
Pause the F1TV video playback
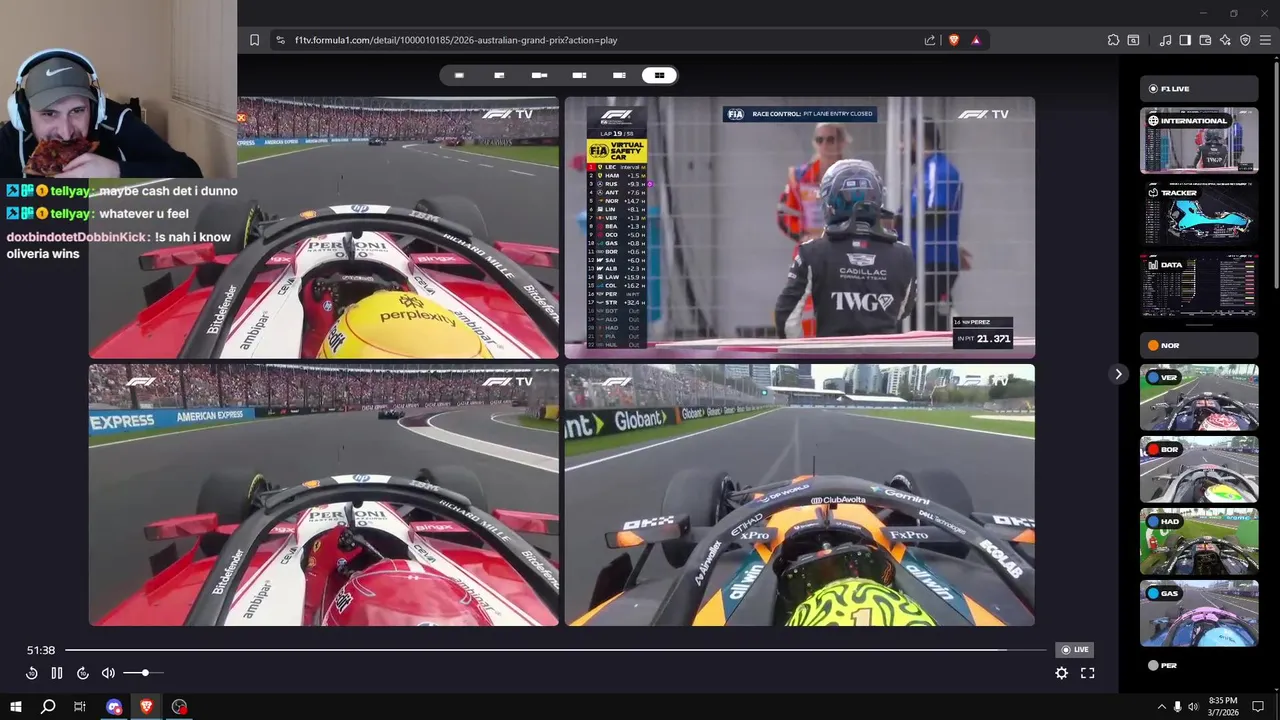pos(57,673)
